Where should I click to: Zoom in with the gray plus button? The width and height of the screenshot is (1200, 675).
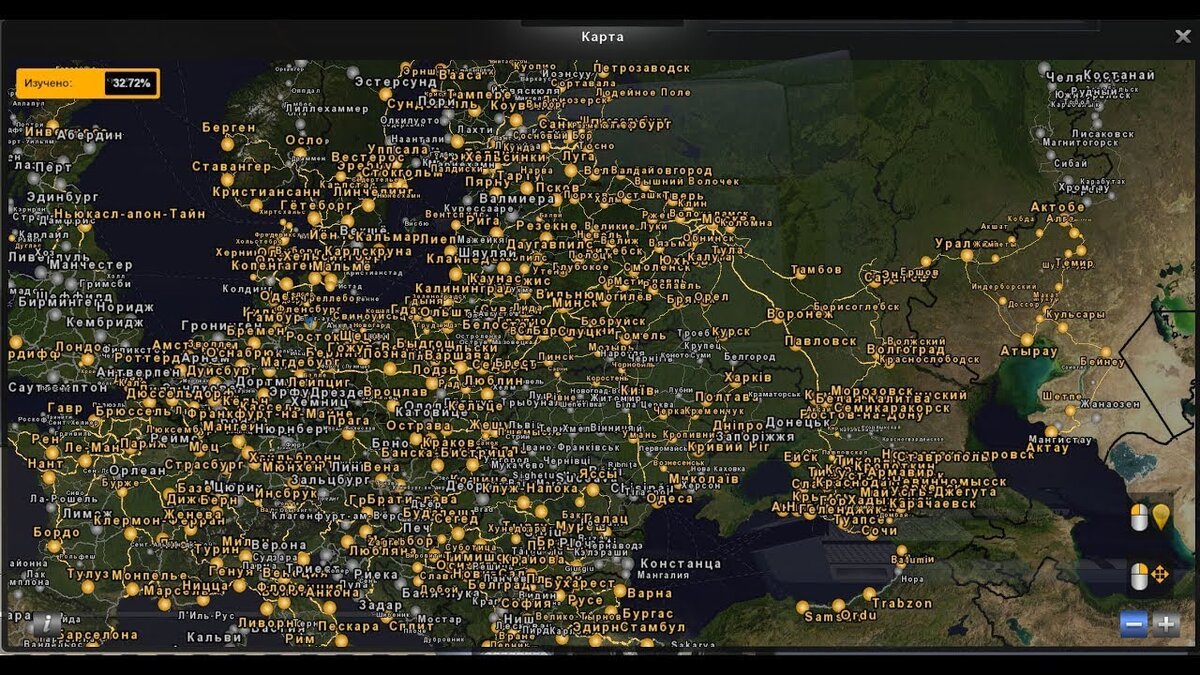pos(1166,625)
